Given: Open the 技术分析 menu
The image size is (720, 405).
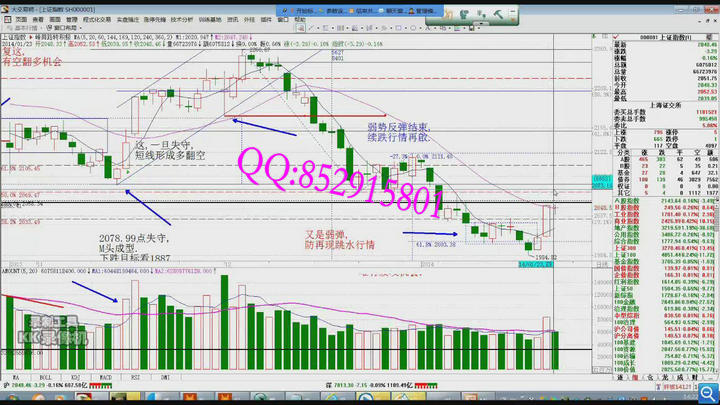Looking at the screenshot, I should tap(181, 19).
